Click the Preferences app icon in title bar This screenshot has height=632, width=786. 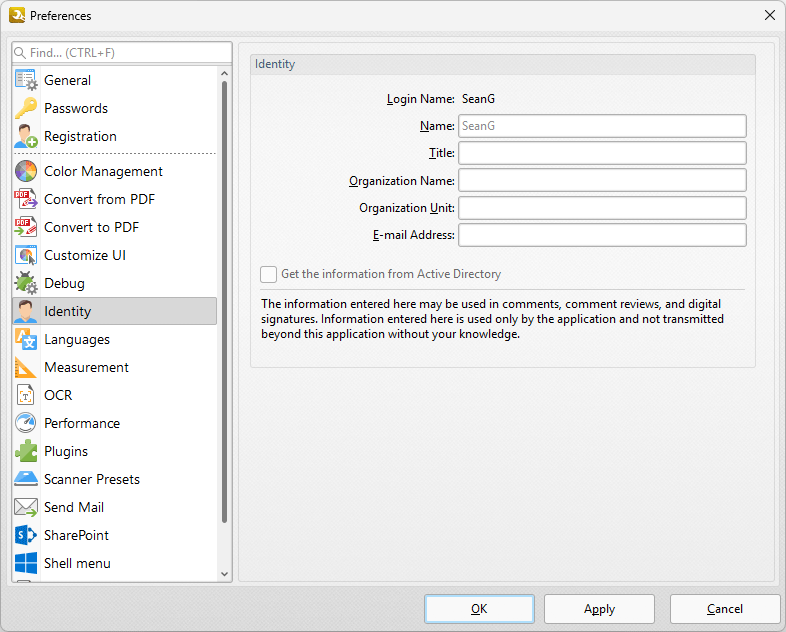(17, 16)
